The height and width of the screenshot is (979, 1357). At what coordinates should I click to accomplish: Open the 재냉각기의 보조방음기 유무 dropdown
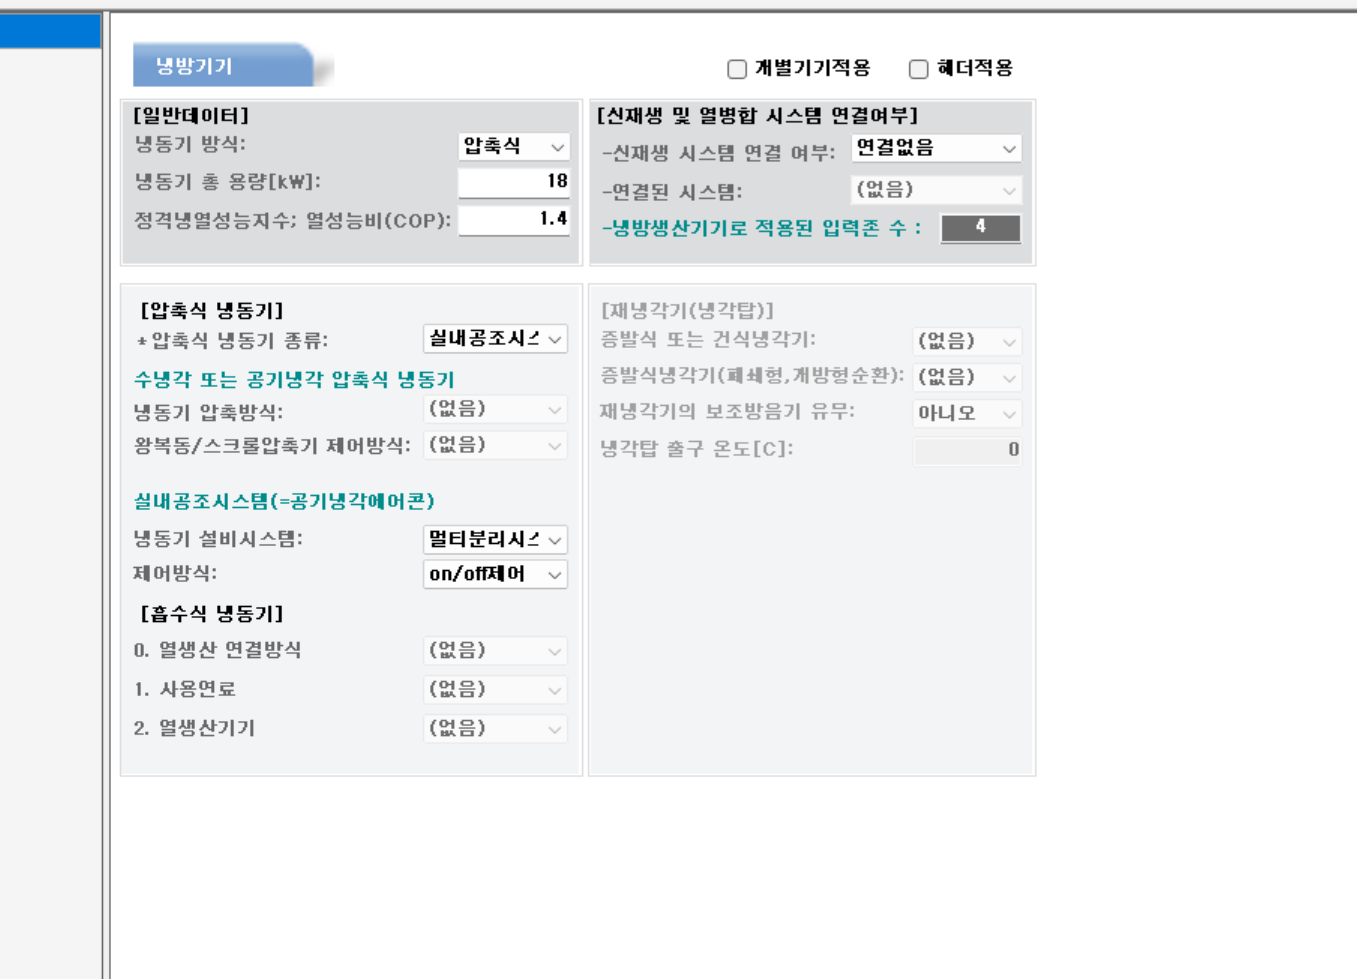[x=967, y=413]
